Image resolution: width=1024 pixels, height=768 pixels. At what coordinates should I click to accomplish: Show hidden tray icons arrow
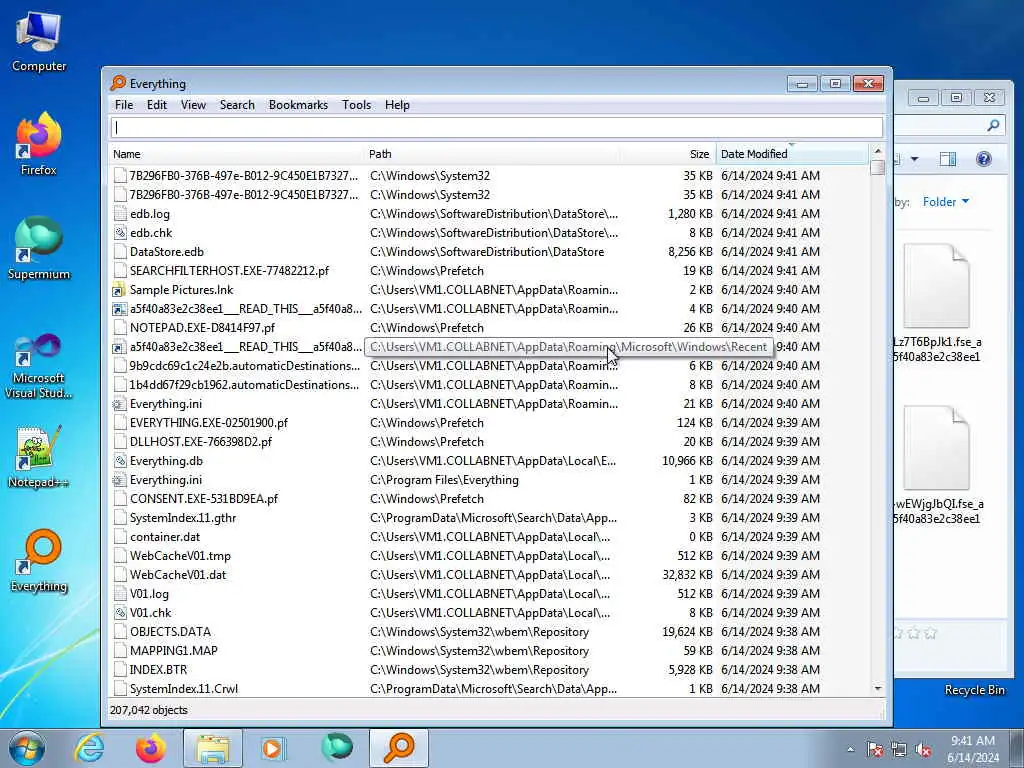[x=850, y=750]
